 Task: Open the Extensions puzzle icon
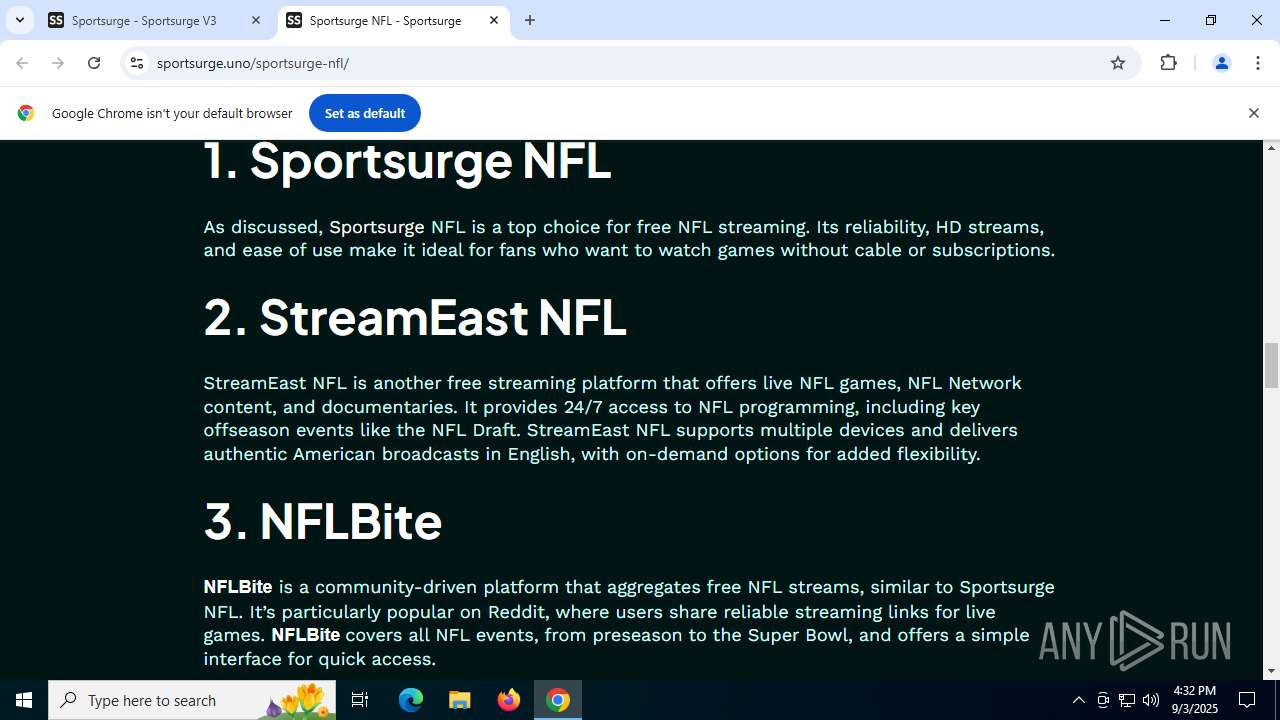point(1168,63)
